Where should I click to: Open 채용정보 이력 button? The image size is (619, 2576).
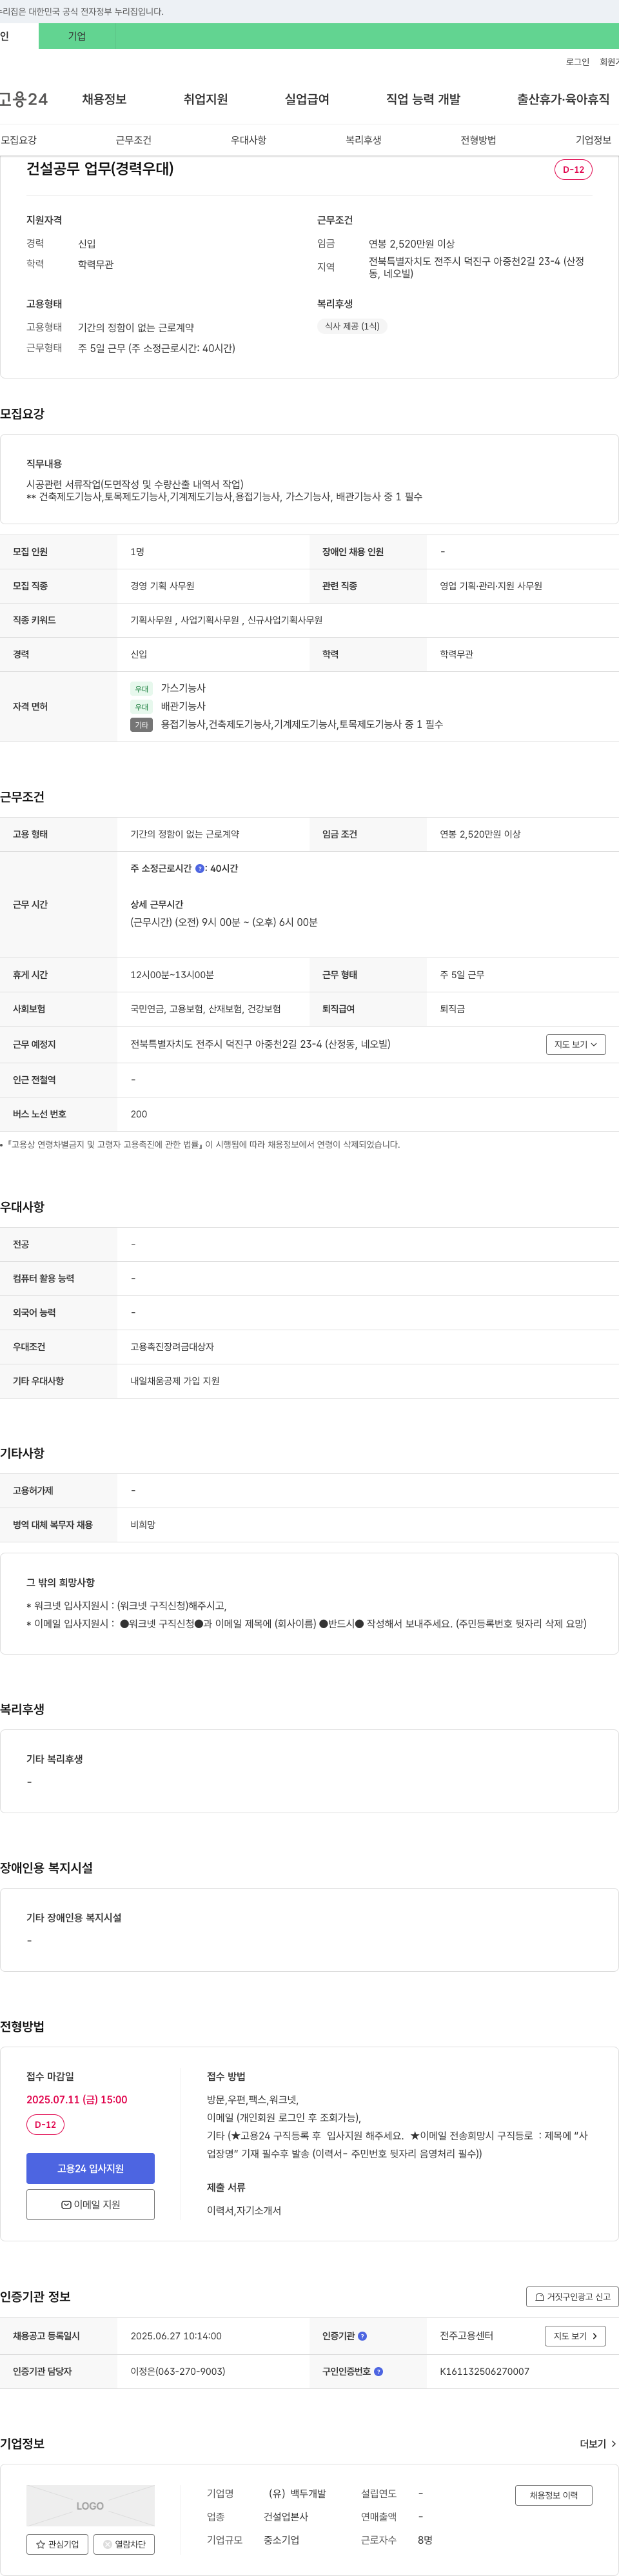coord(554,2495)
